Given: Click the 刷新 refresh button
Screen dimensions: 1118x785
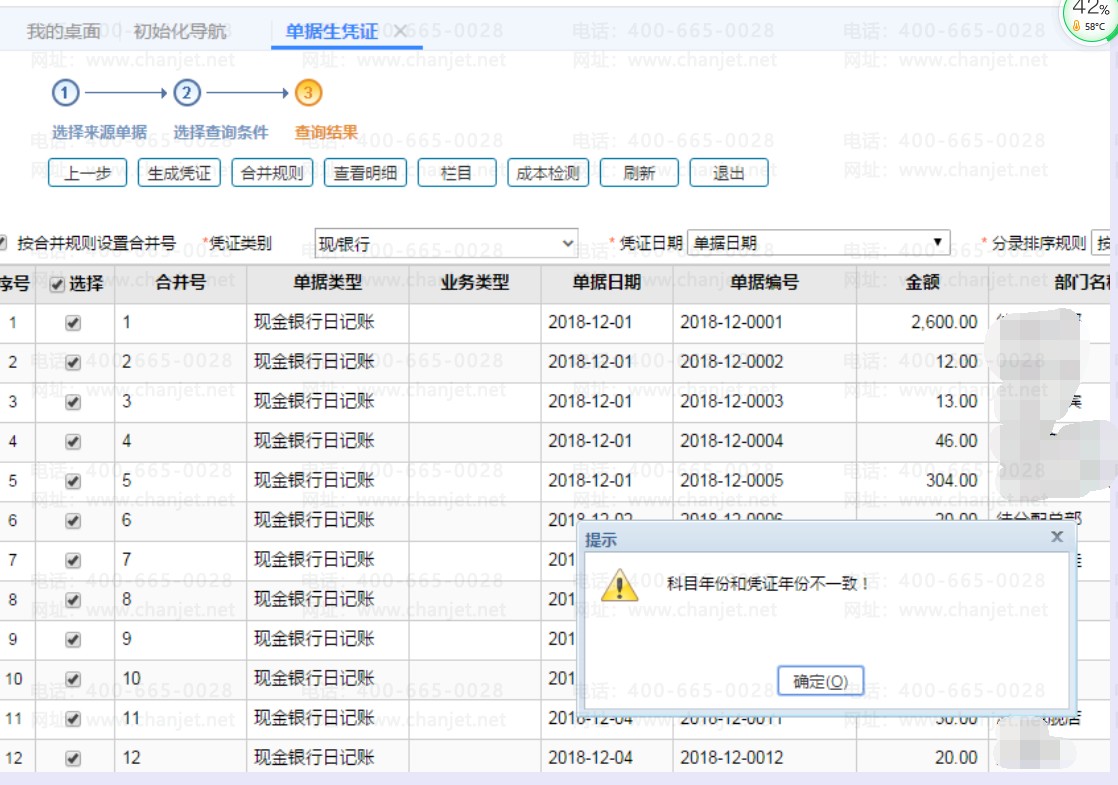Looking at the screenshot, I should click(639, 173).
